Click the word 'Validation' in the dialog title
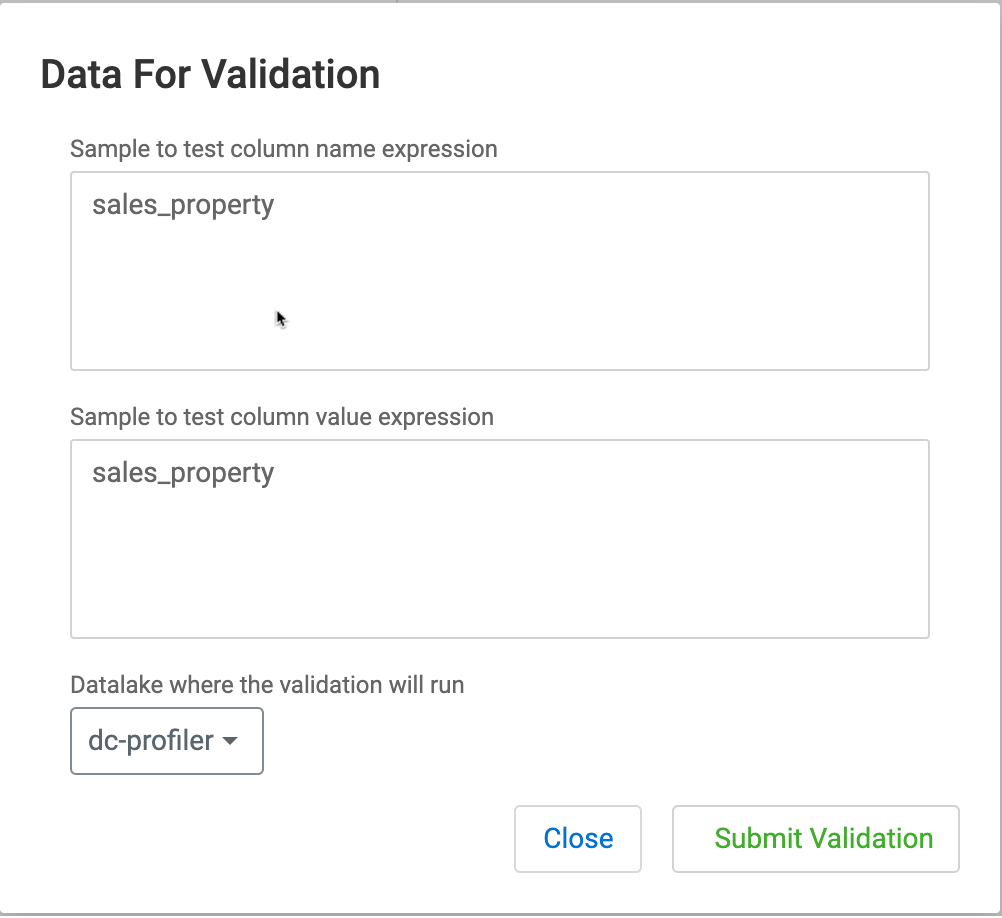 [x=290, y=75]
